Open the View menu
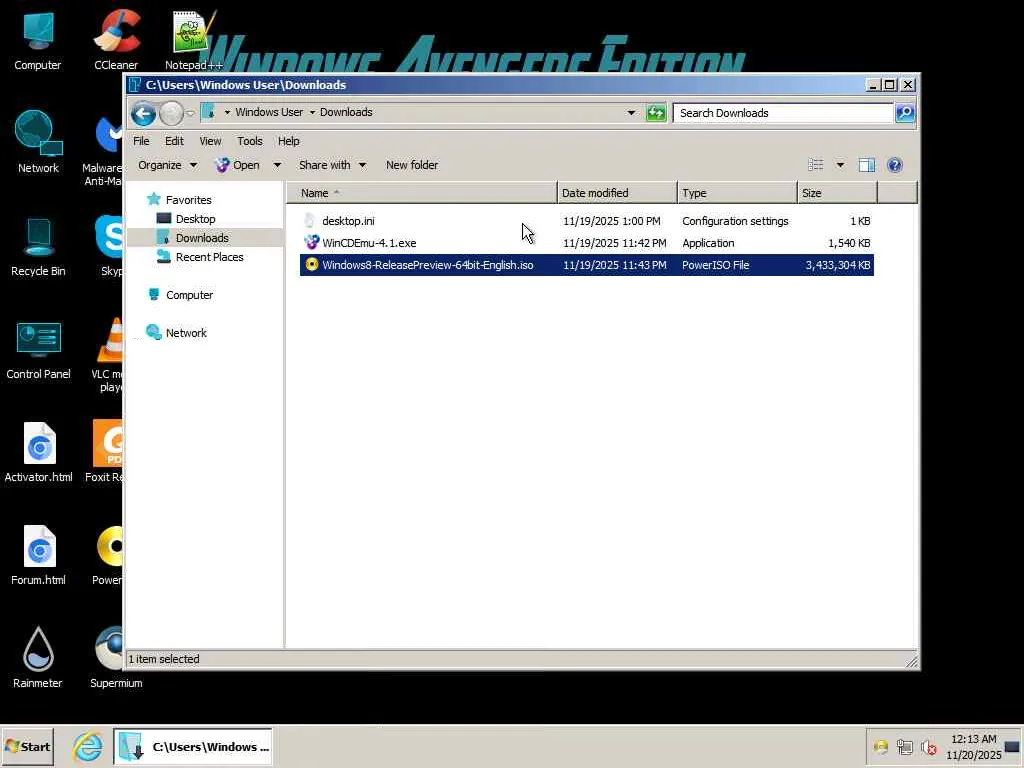This screenshot has width=1024, height=768. pos(210,141)
